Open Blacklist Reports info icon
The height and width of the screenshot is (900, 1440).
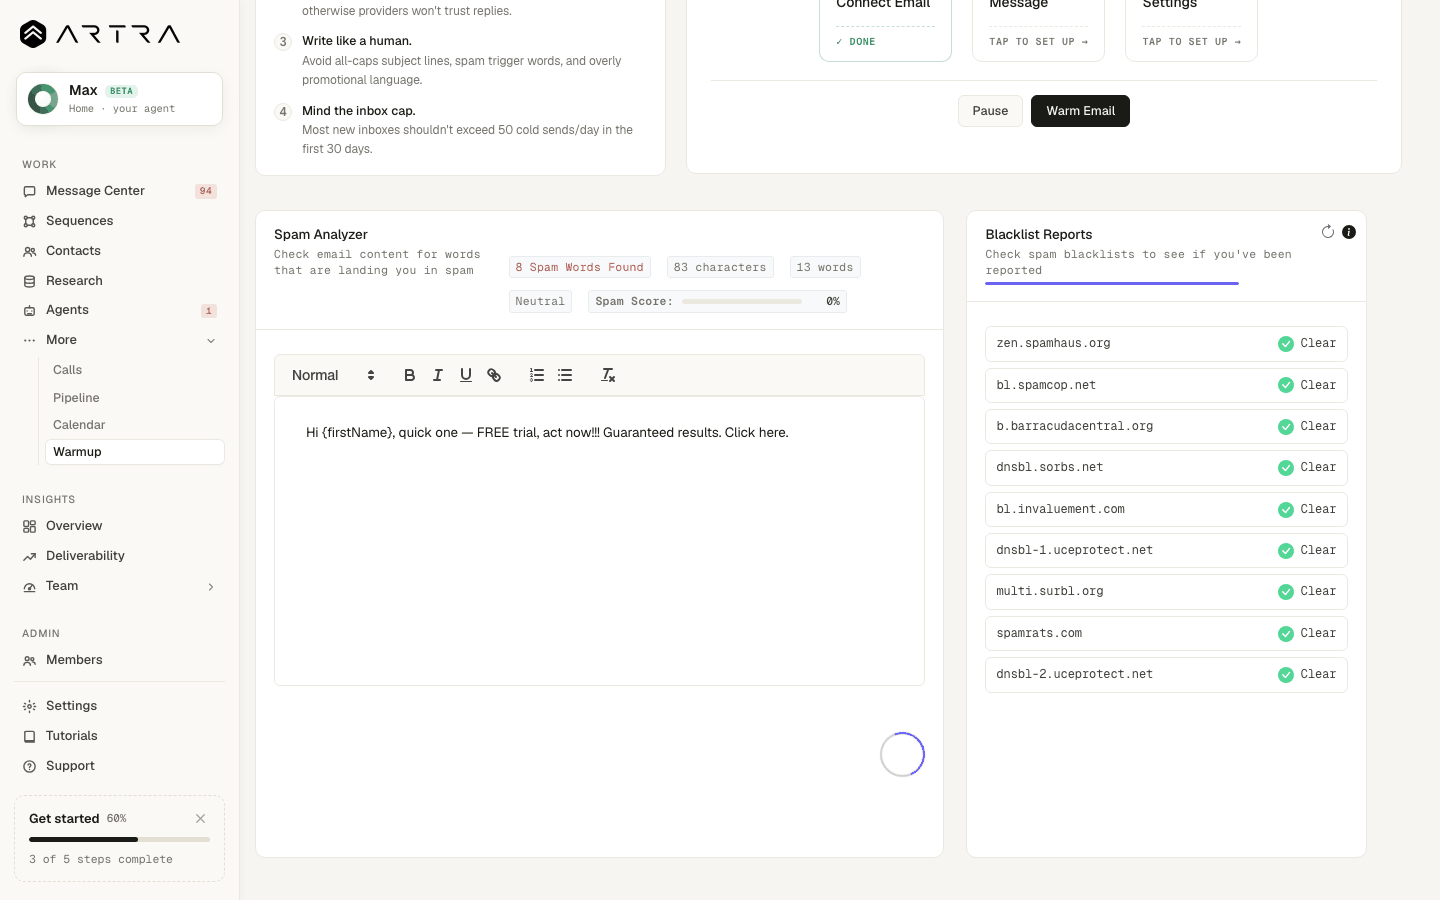pyautogui.click(x=1349, y=232)
